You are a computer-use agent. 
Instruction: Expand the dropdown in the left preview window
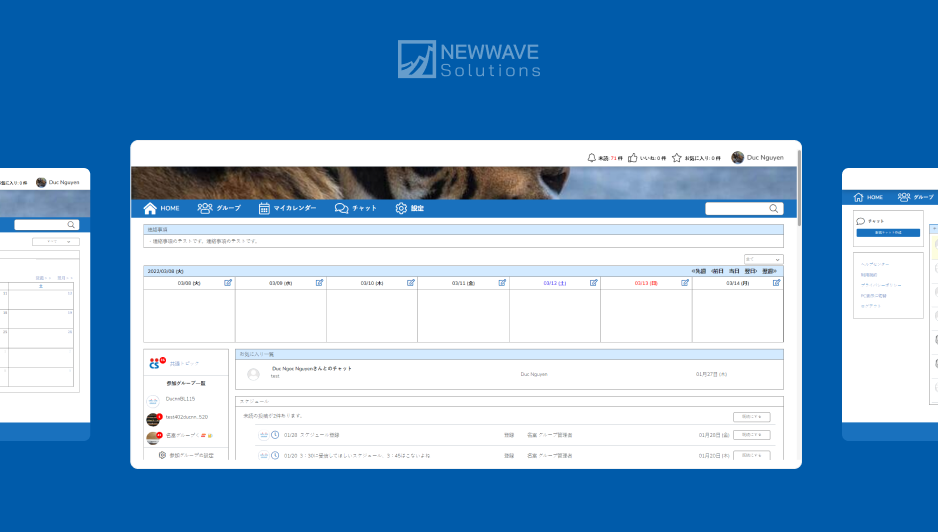(x=55, y=242)
